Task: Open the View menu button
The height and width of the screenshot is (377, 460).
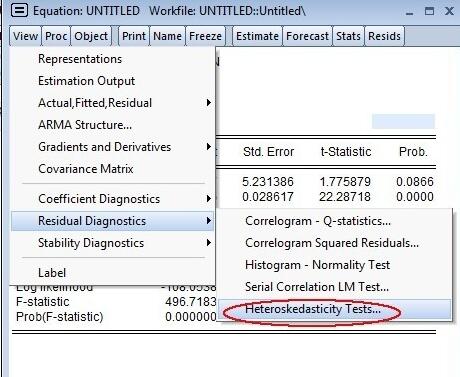Action: 25,36
